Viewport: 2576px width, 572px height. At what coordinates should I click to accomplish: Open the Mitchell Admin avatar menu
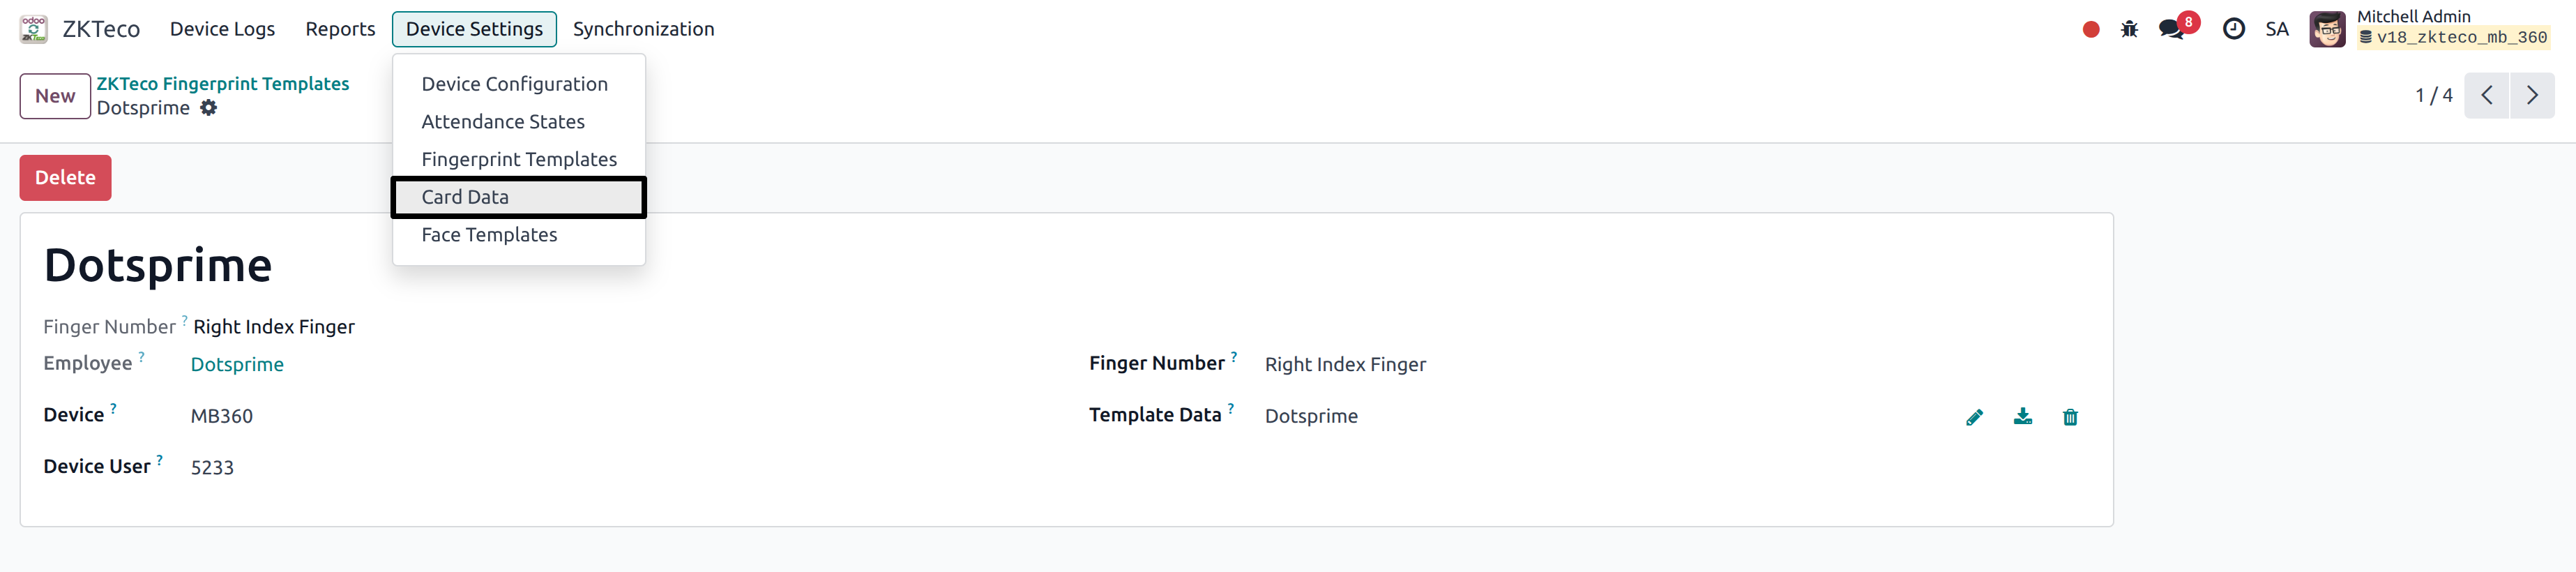tap(2327, 28)
